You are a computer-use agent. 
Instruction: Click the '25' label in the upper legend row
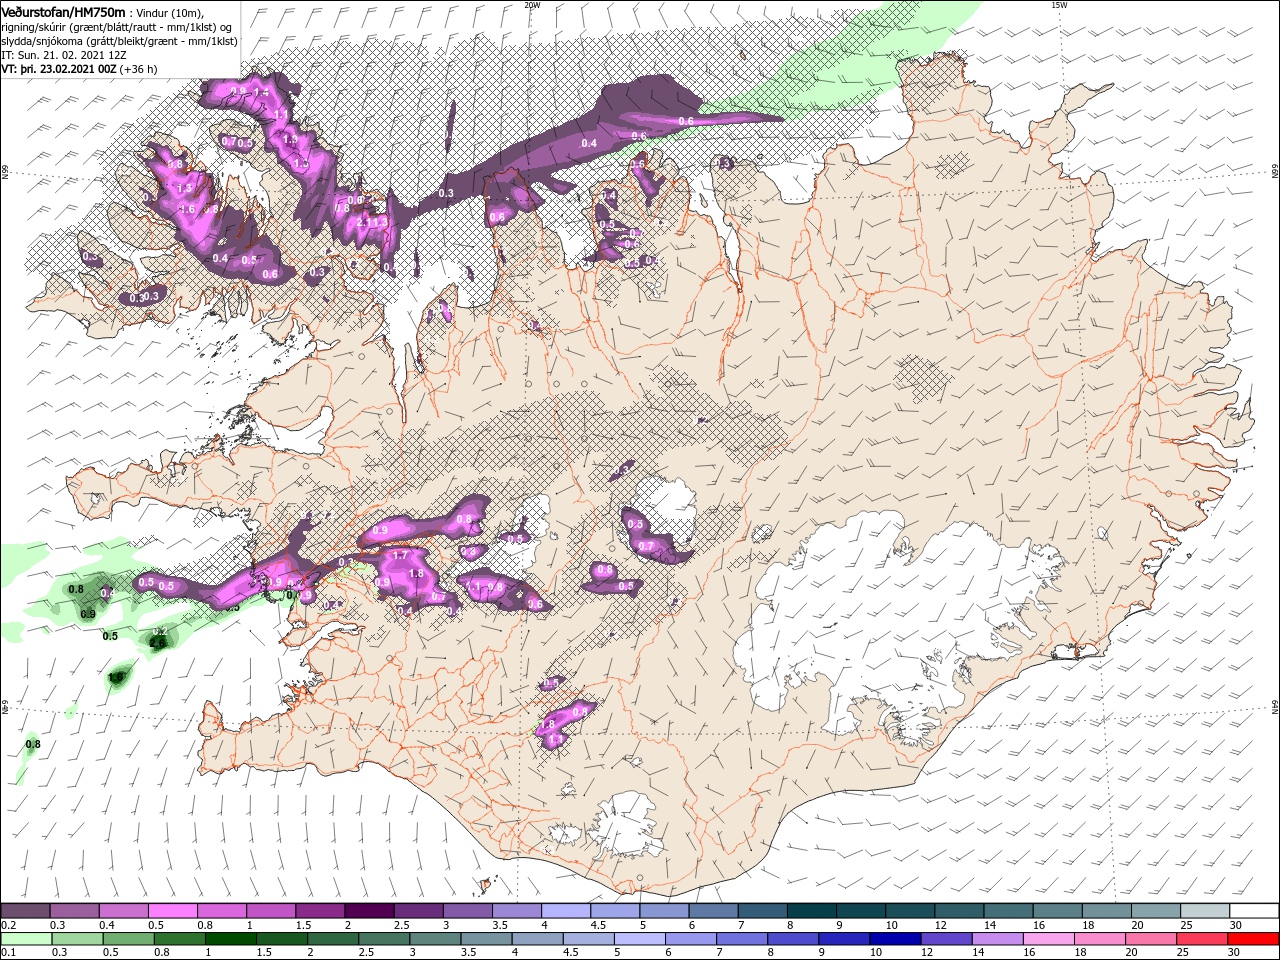1185,925
